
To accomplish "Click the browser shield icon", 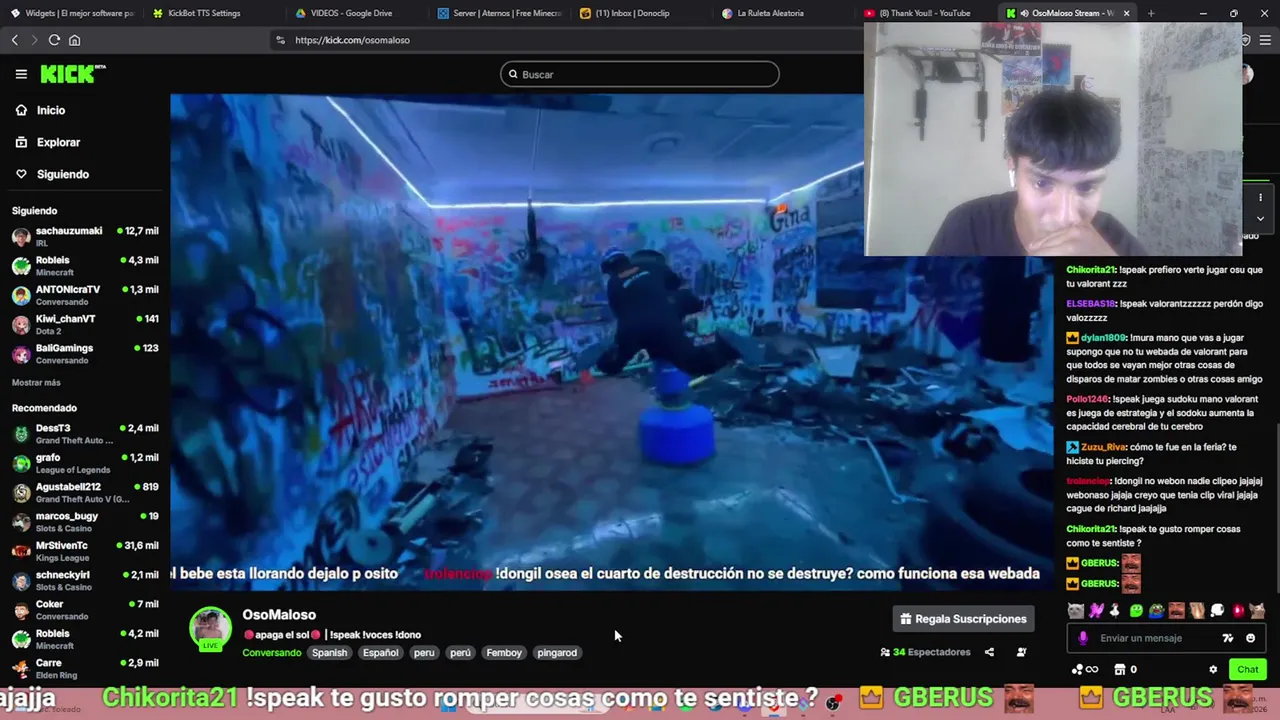I will (x=1246, y=40).
